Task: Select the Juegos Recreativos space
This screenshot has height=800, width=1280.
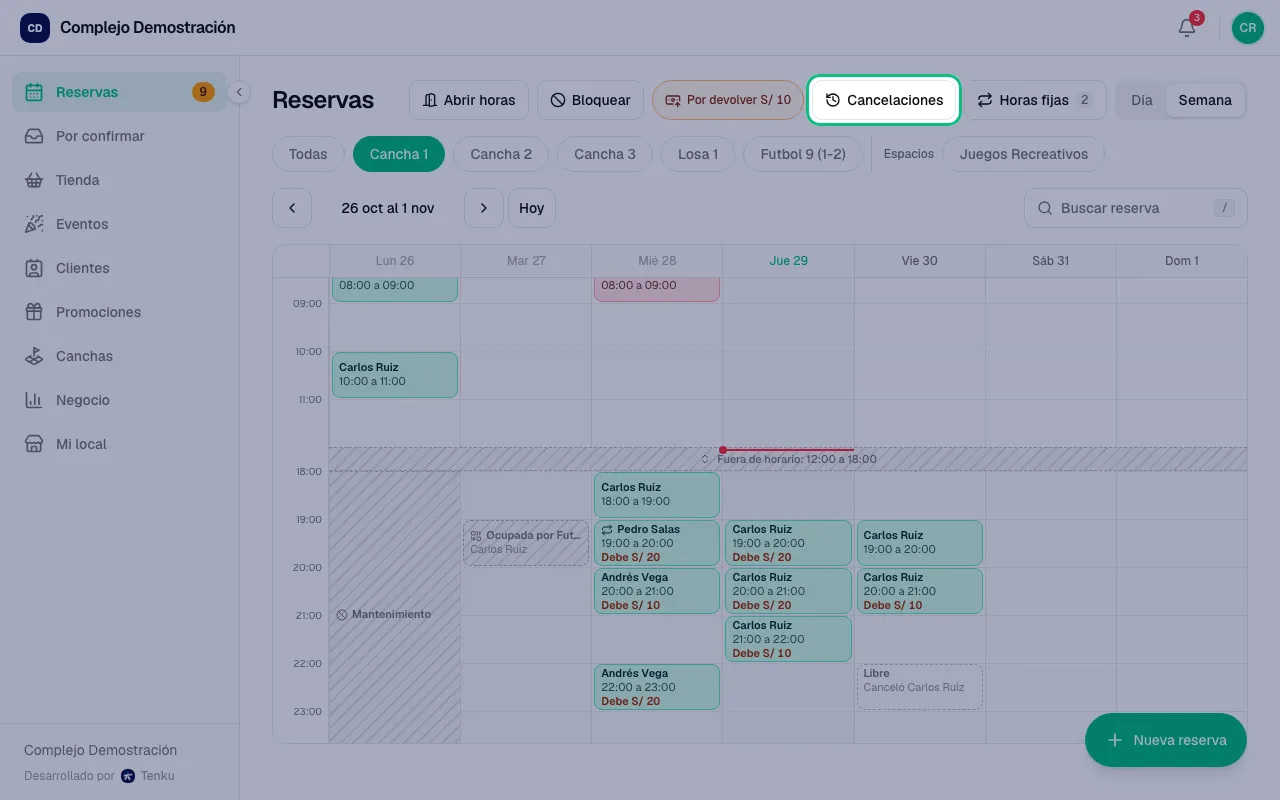Action: (x=1023, y=154)
